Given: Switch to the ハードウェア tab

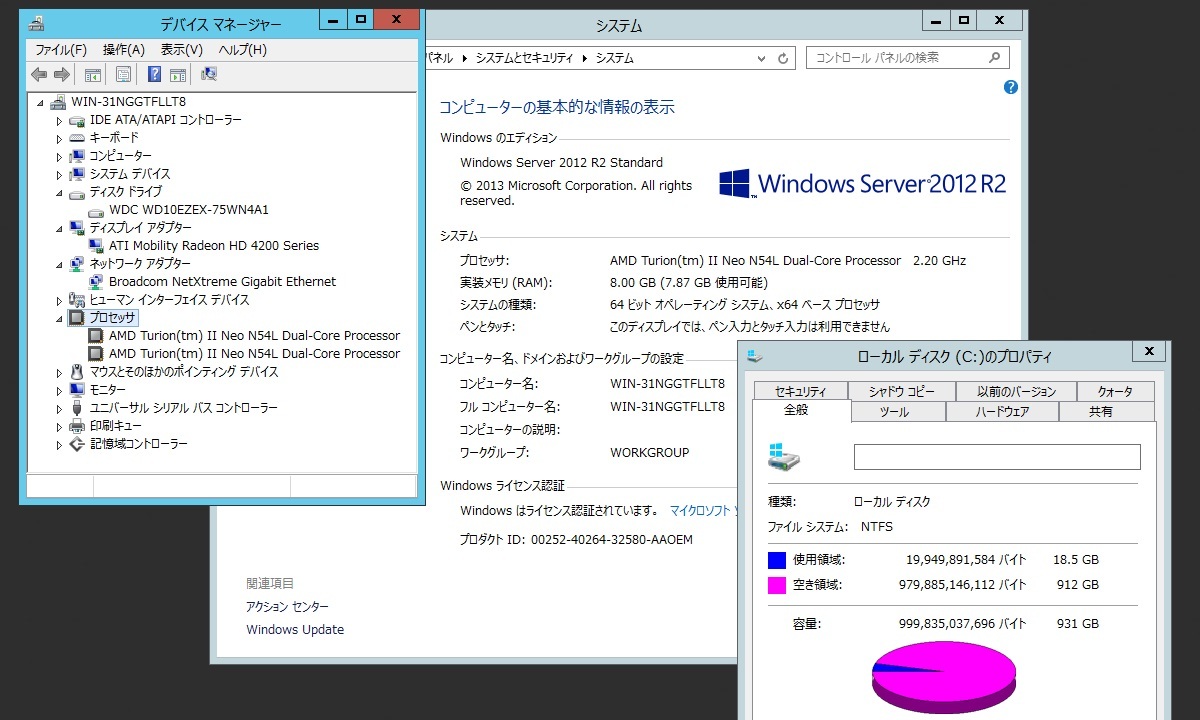Looking at the screenshot, I should (1002, 412).
